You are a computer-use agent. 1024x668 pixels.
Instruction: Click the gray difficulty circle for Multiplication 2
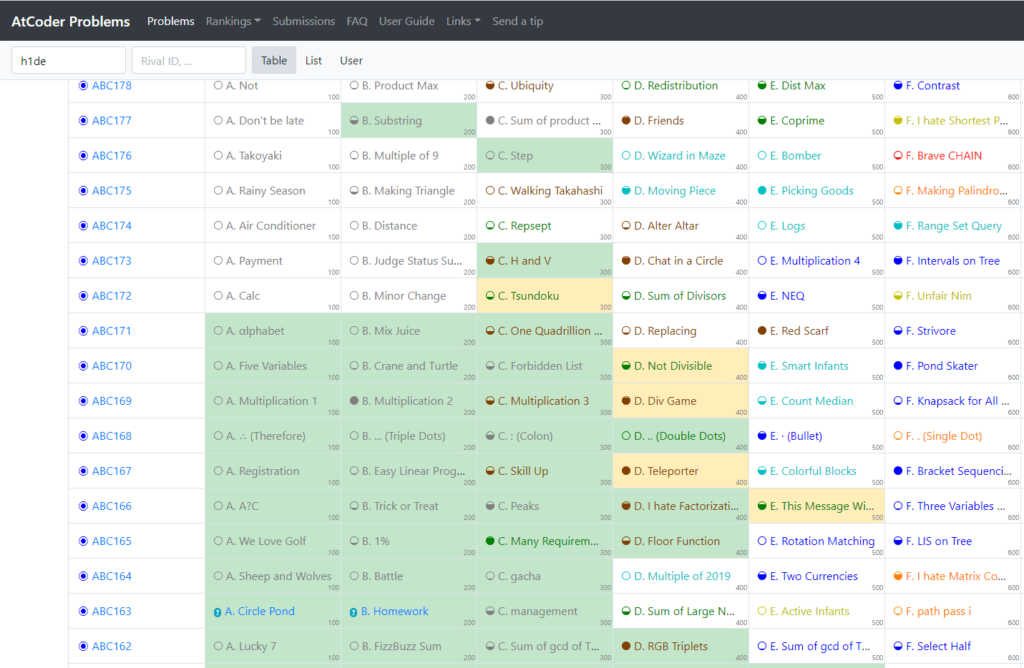click(354, 401)
